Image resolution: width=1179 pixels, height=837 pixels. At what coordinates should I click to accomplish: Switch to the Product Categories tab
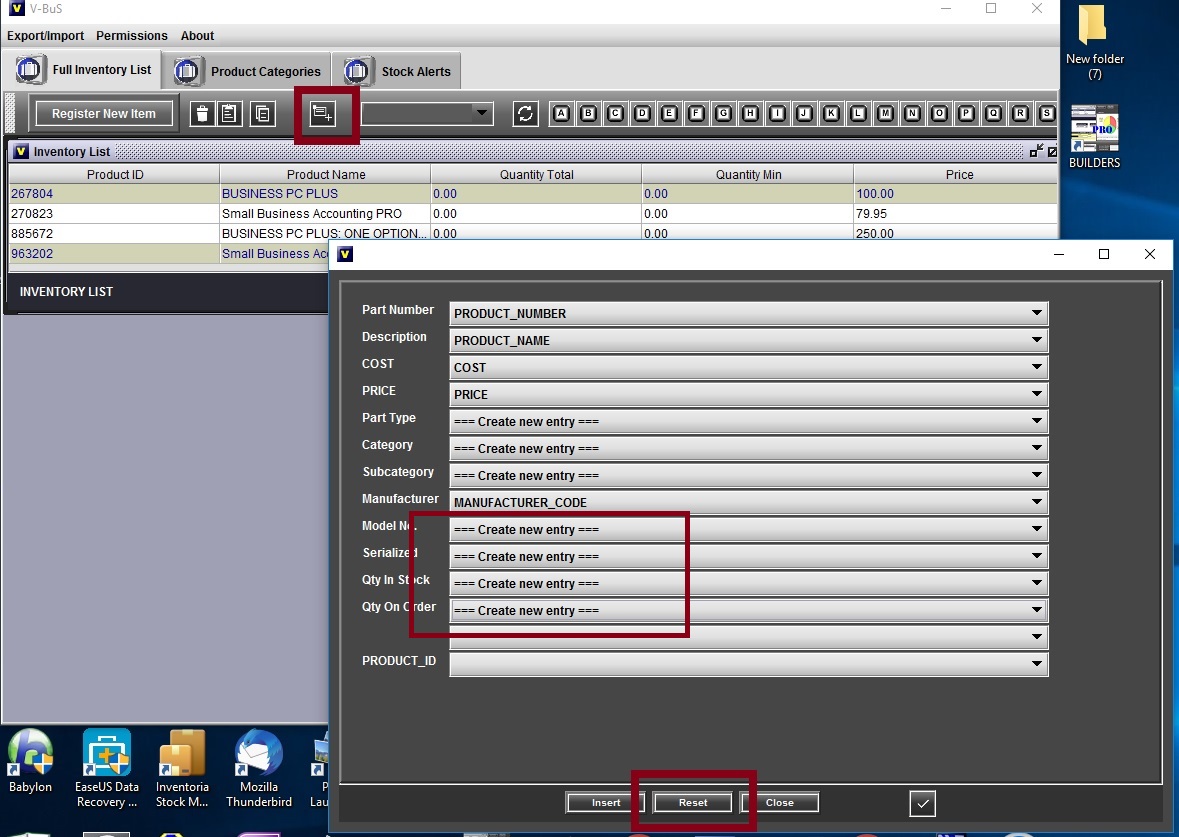pos(247,71)
